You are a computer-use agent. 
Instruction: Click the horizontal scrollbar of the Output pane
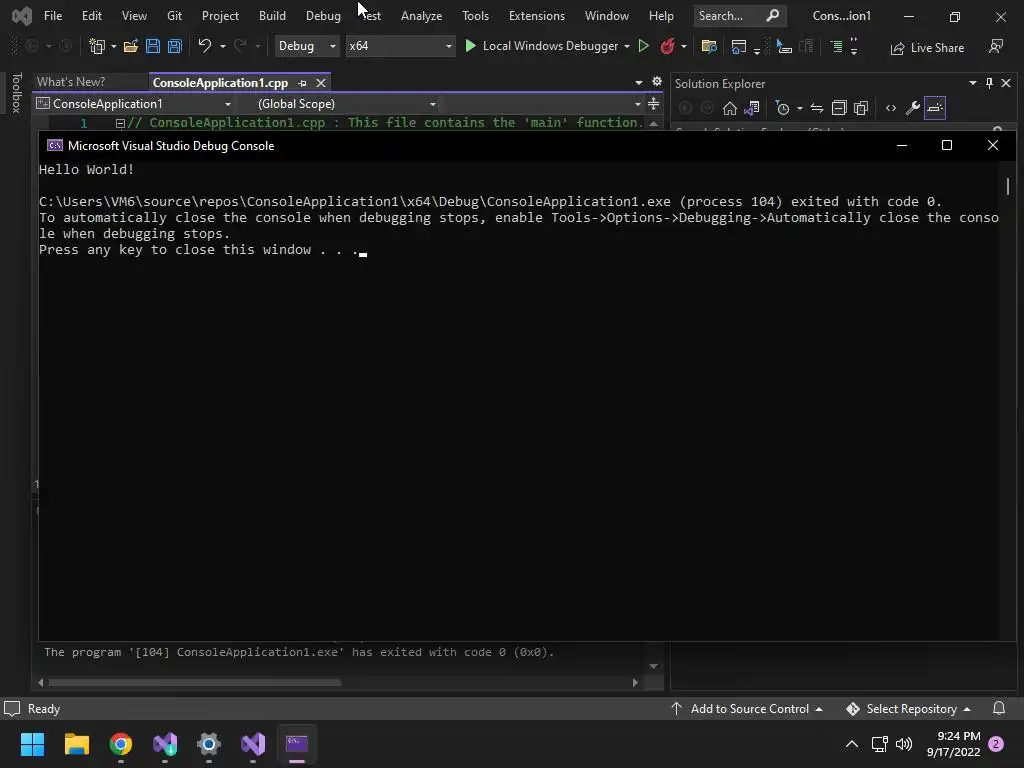click(195, 682)
